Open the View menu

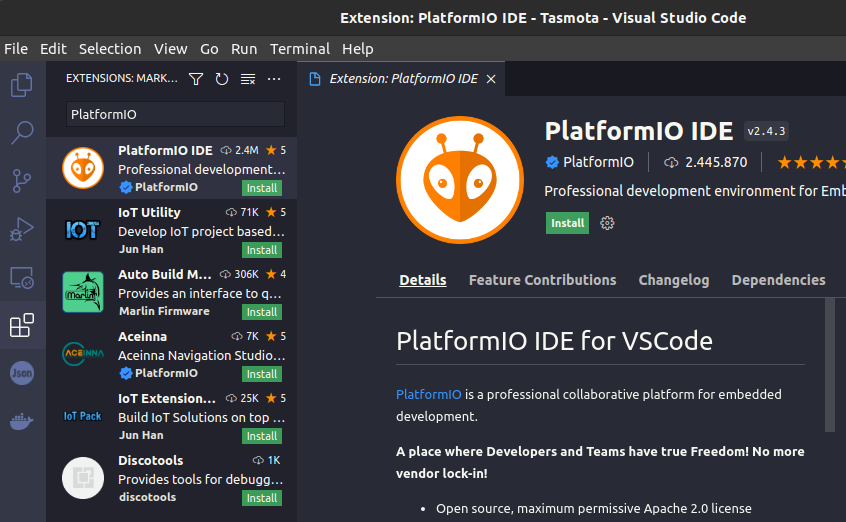pyautogui.click(x=170, y=49)
